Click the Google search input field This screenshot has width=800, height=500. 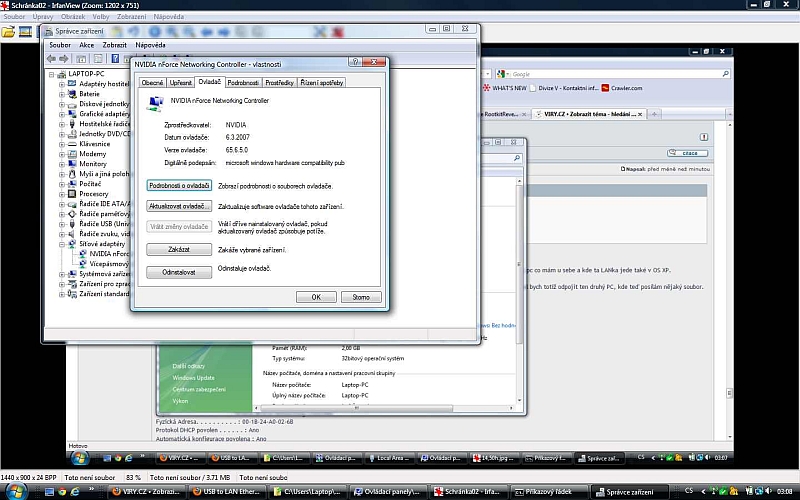[615, 74]
